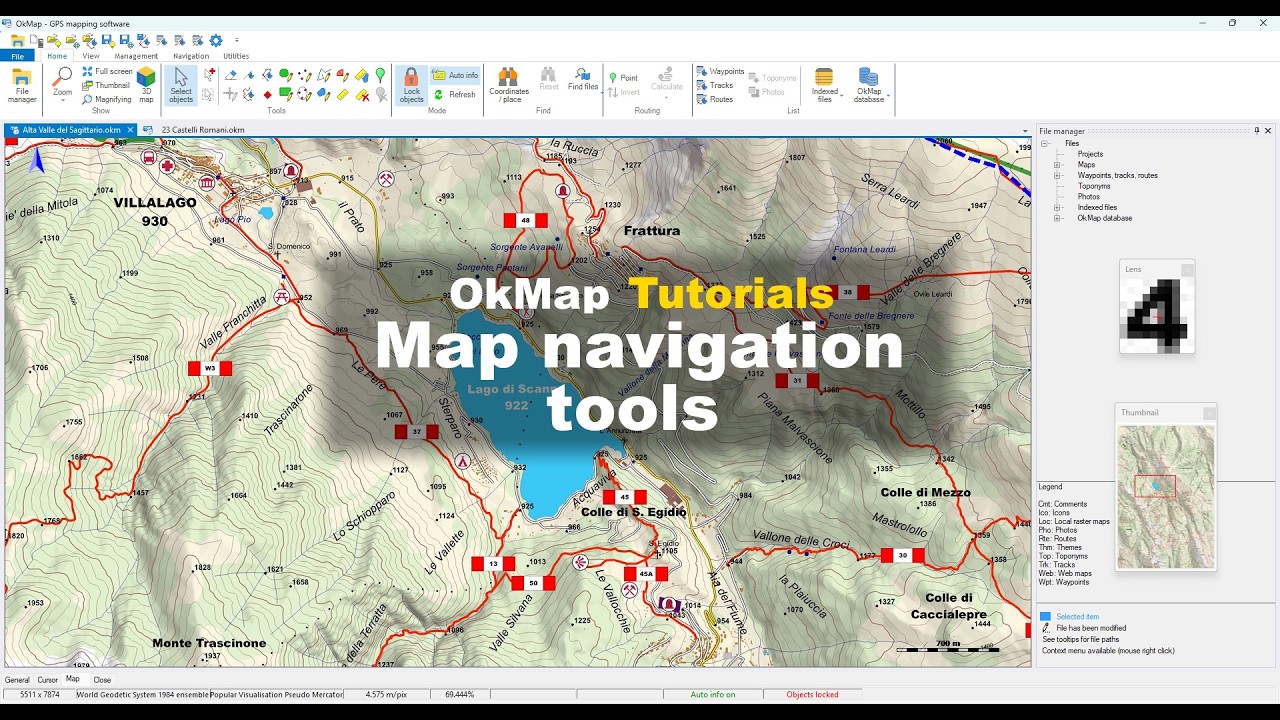Choose the ruler with red X tool

click(x=362, y=95)
